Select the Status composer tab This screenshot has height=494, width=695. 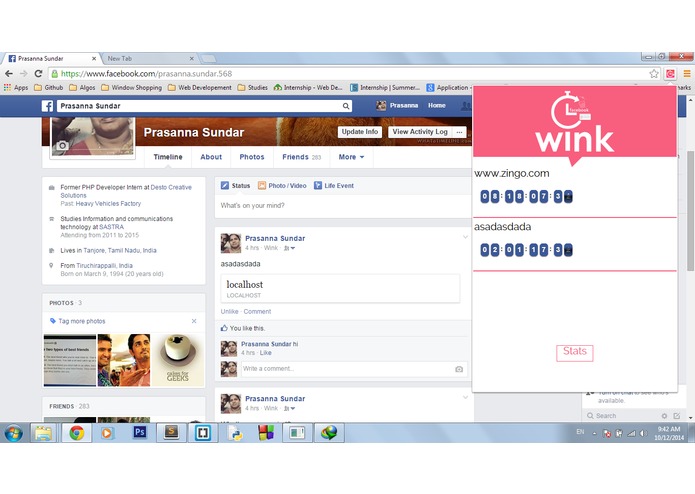[236, 186]
